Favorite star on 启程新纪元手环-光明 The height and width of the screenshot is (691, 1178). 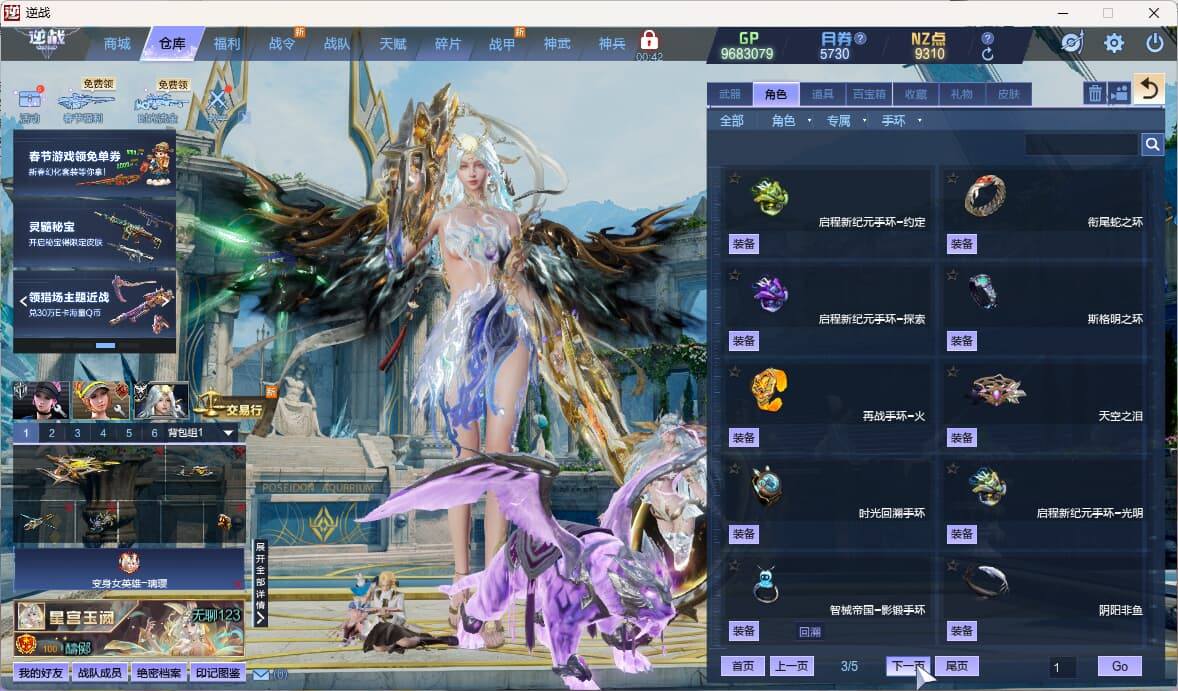pyautogui.click(x=952, y=468)
